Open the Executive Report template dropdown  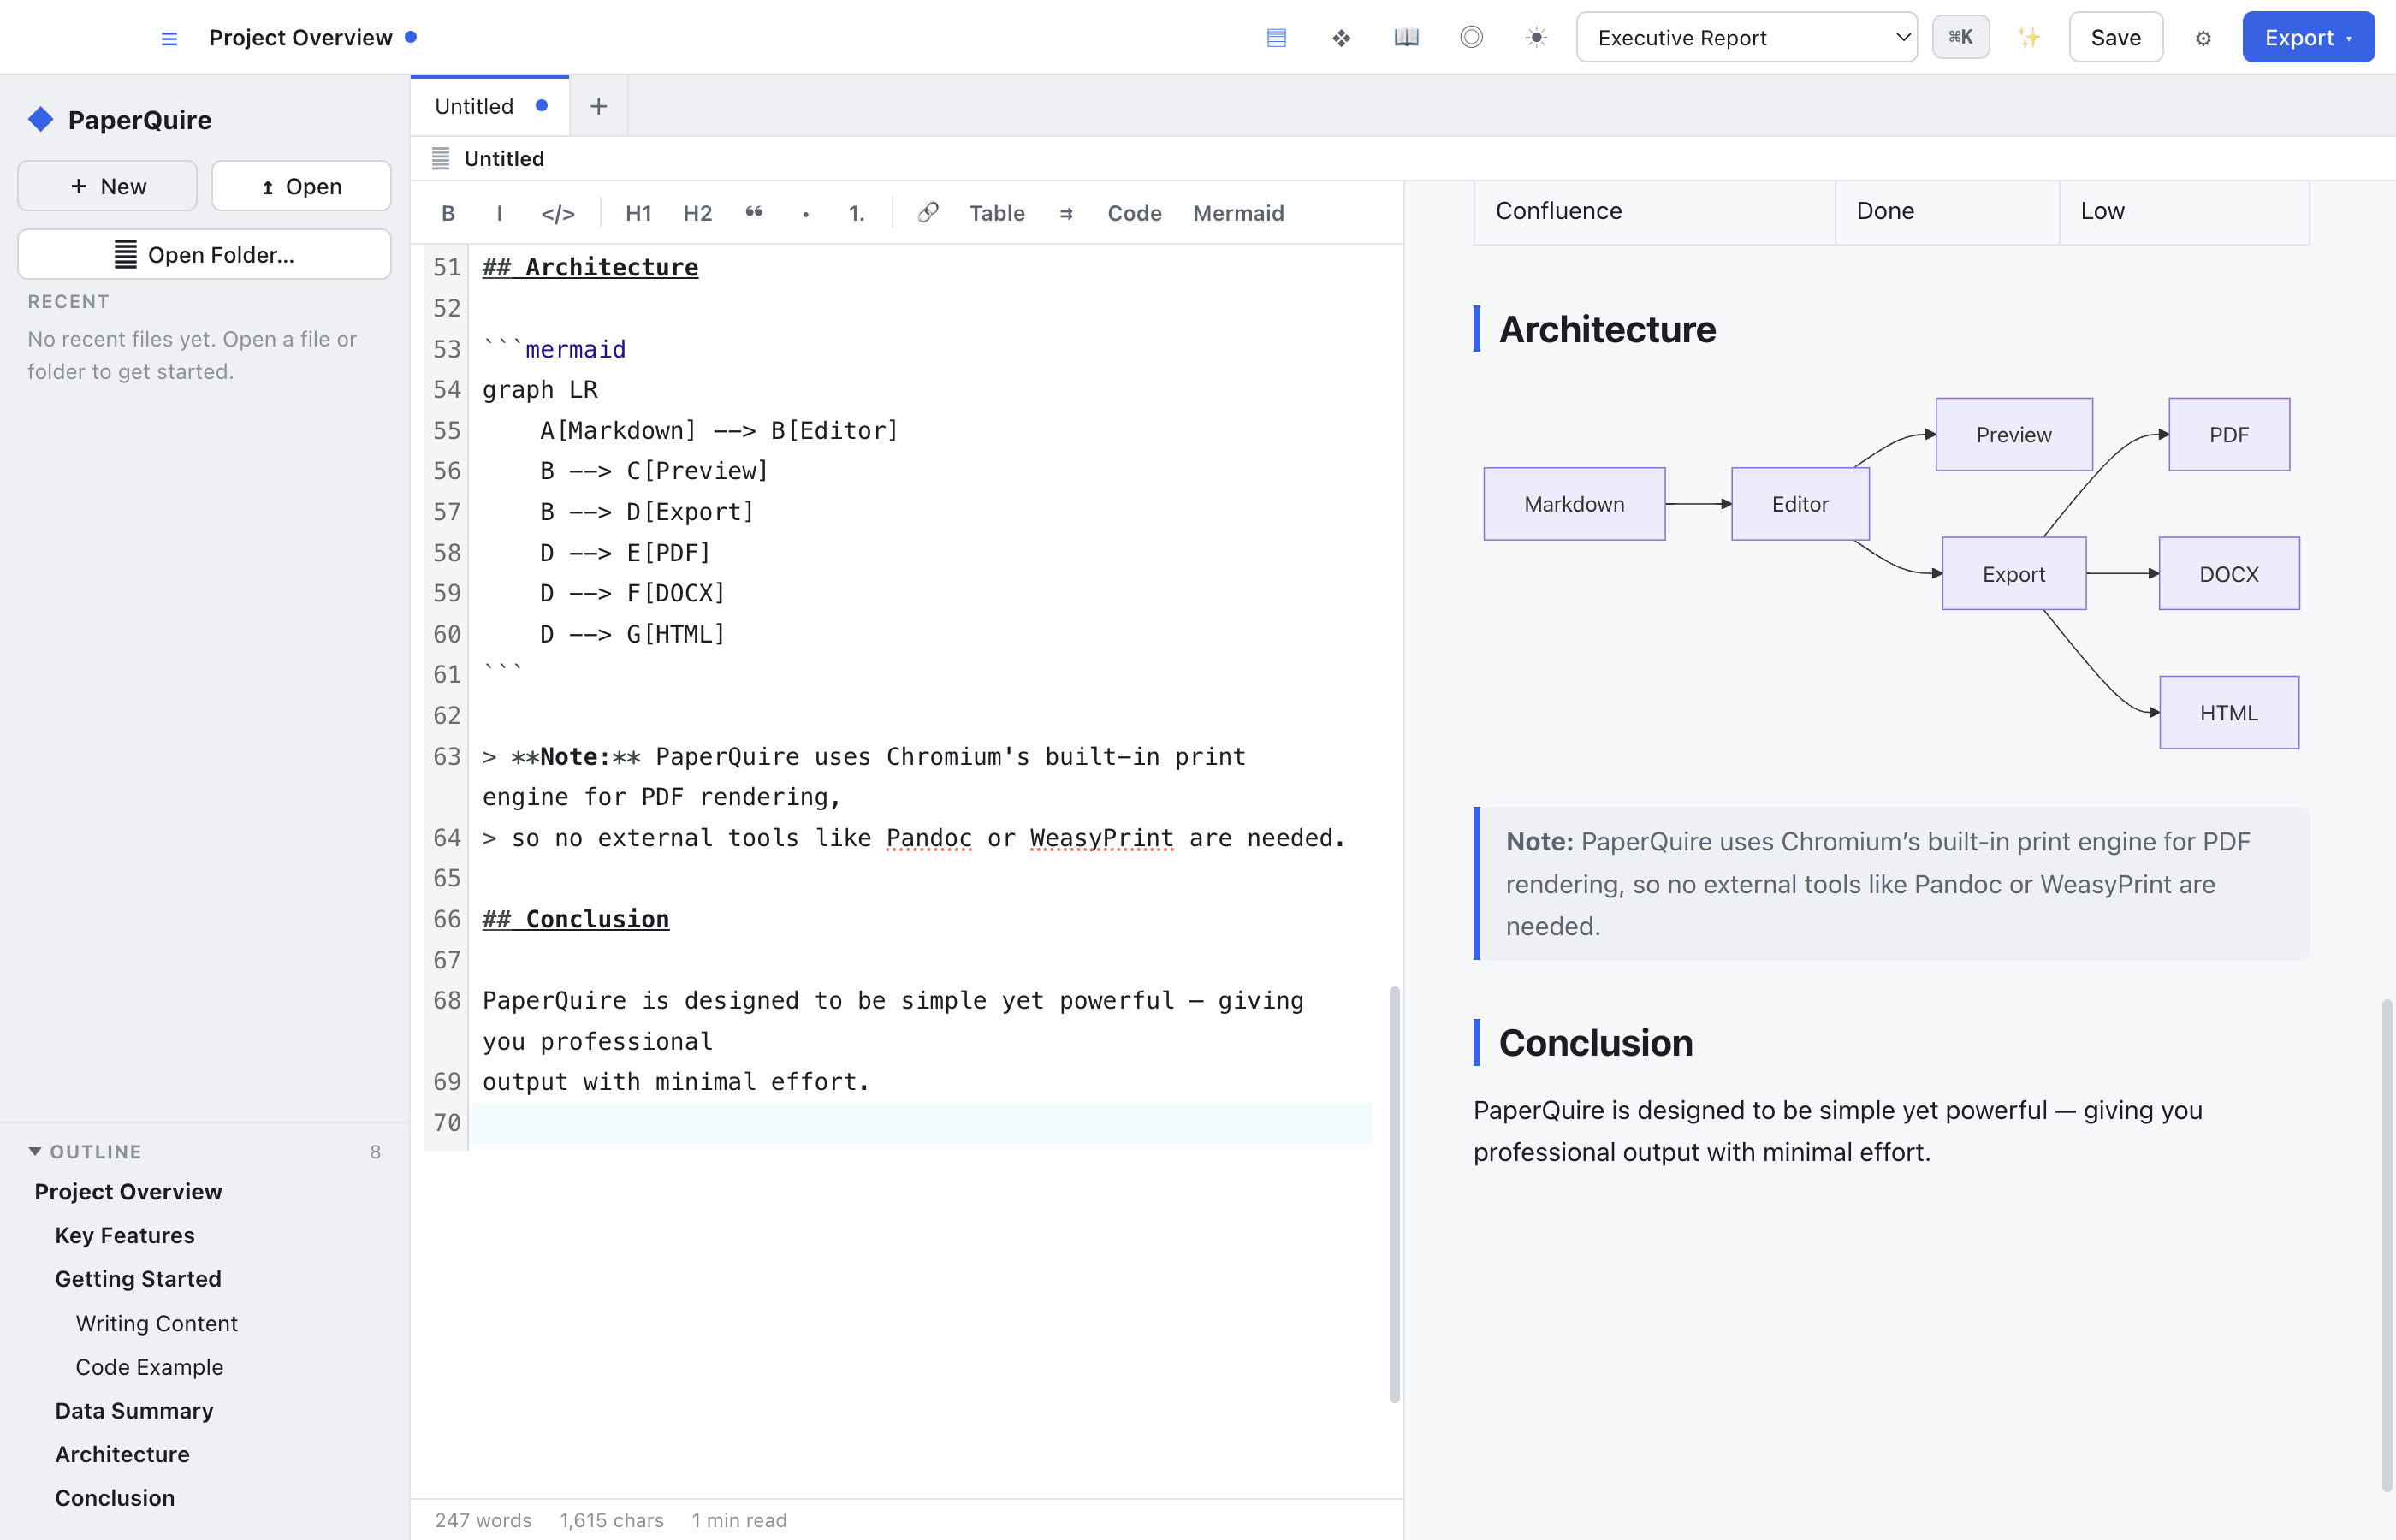(x=1746, y=38)
